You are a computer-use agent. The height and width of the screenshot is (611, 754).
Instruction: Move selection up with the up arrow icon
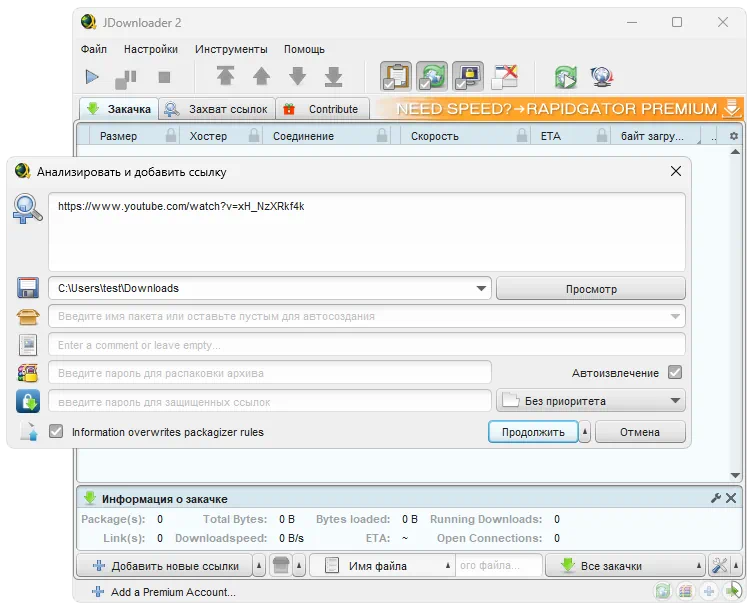262,76
